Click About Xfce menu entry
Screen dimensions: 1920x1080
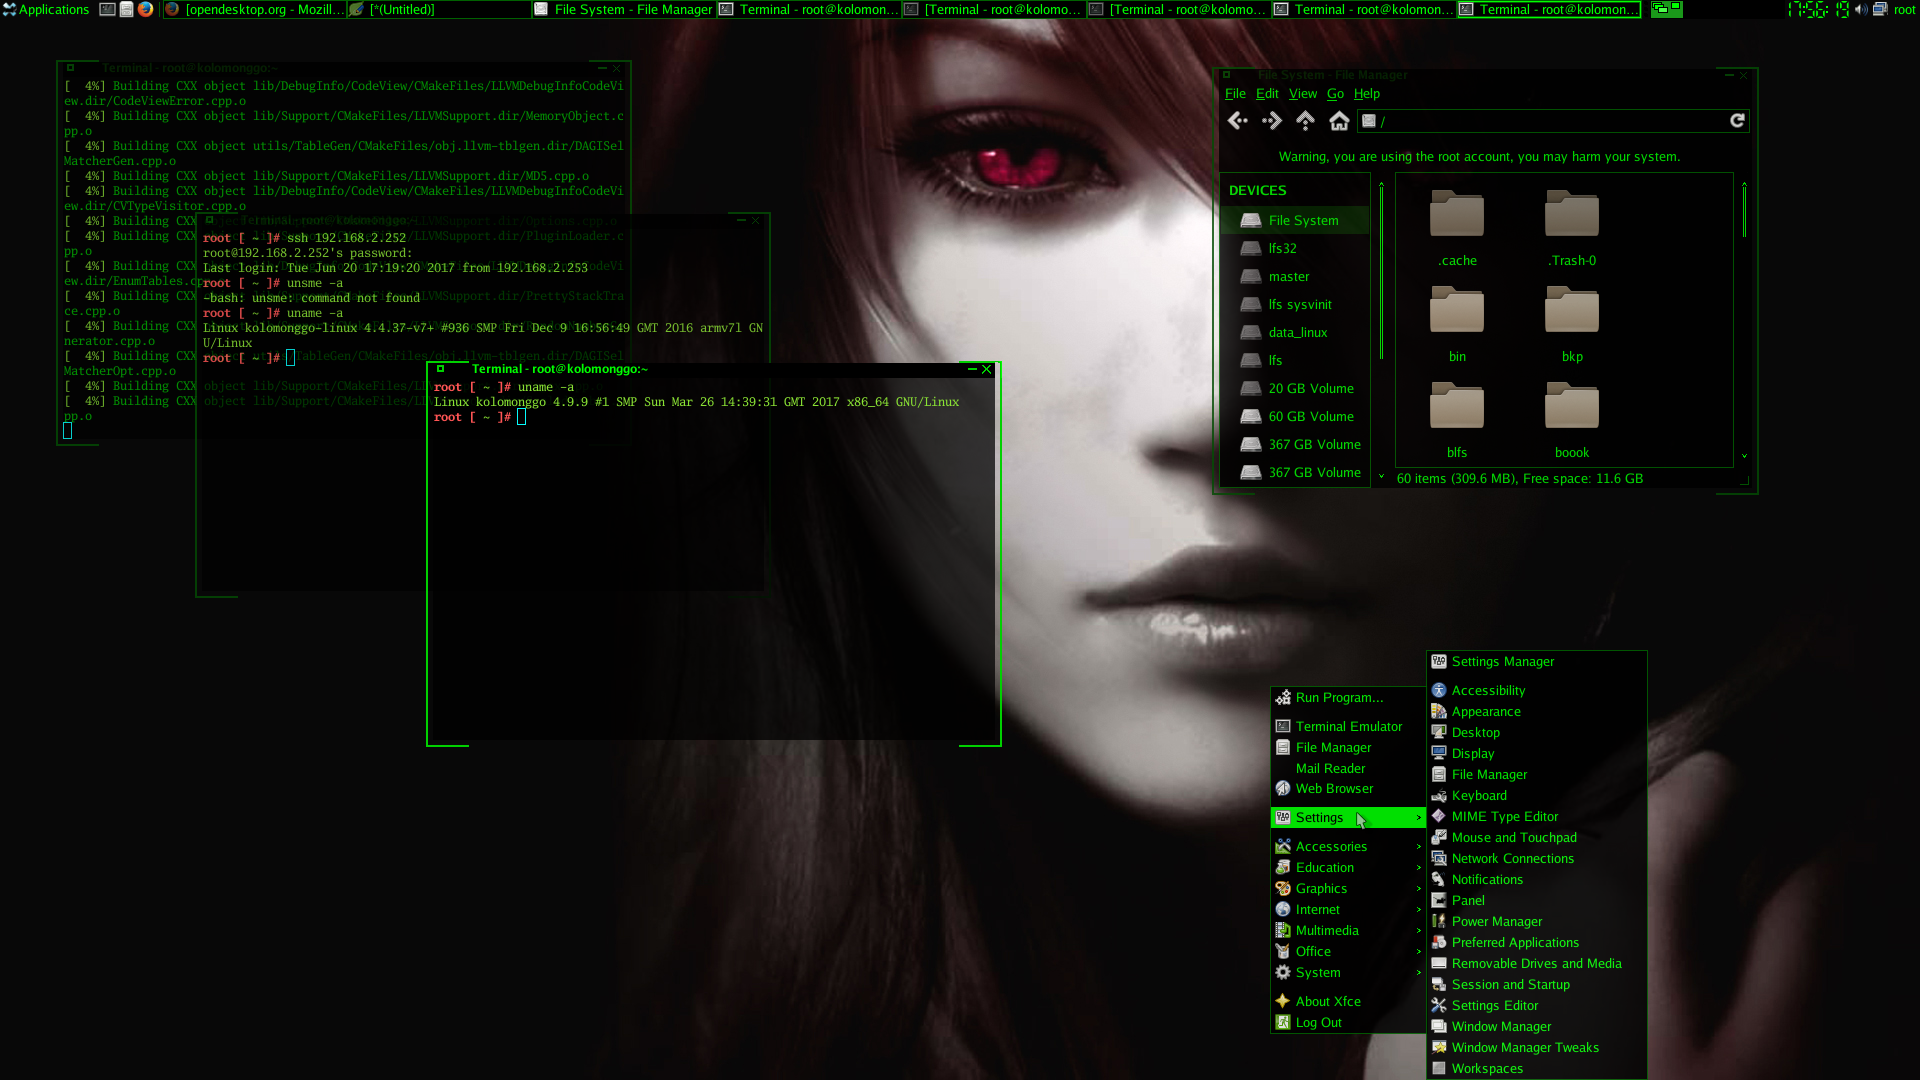pos(1329,1001)
